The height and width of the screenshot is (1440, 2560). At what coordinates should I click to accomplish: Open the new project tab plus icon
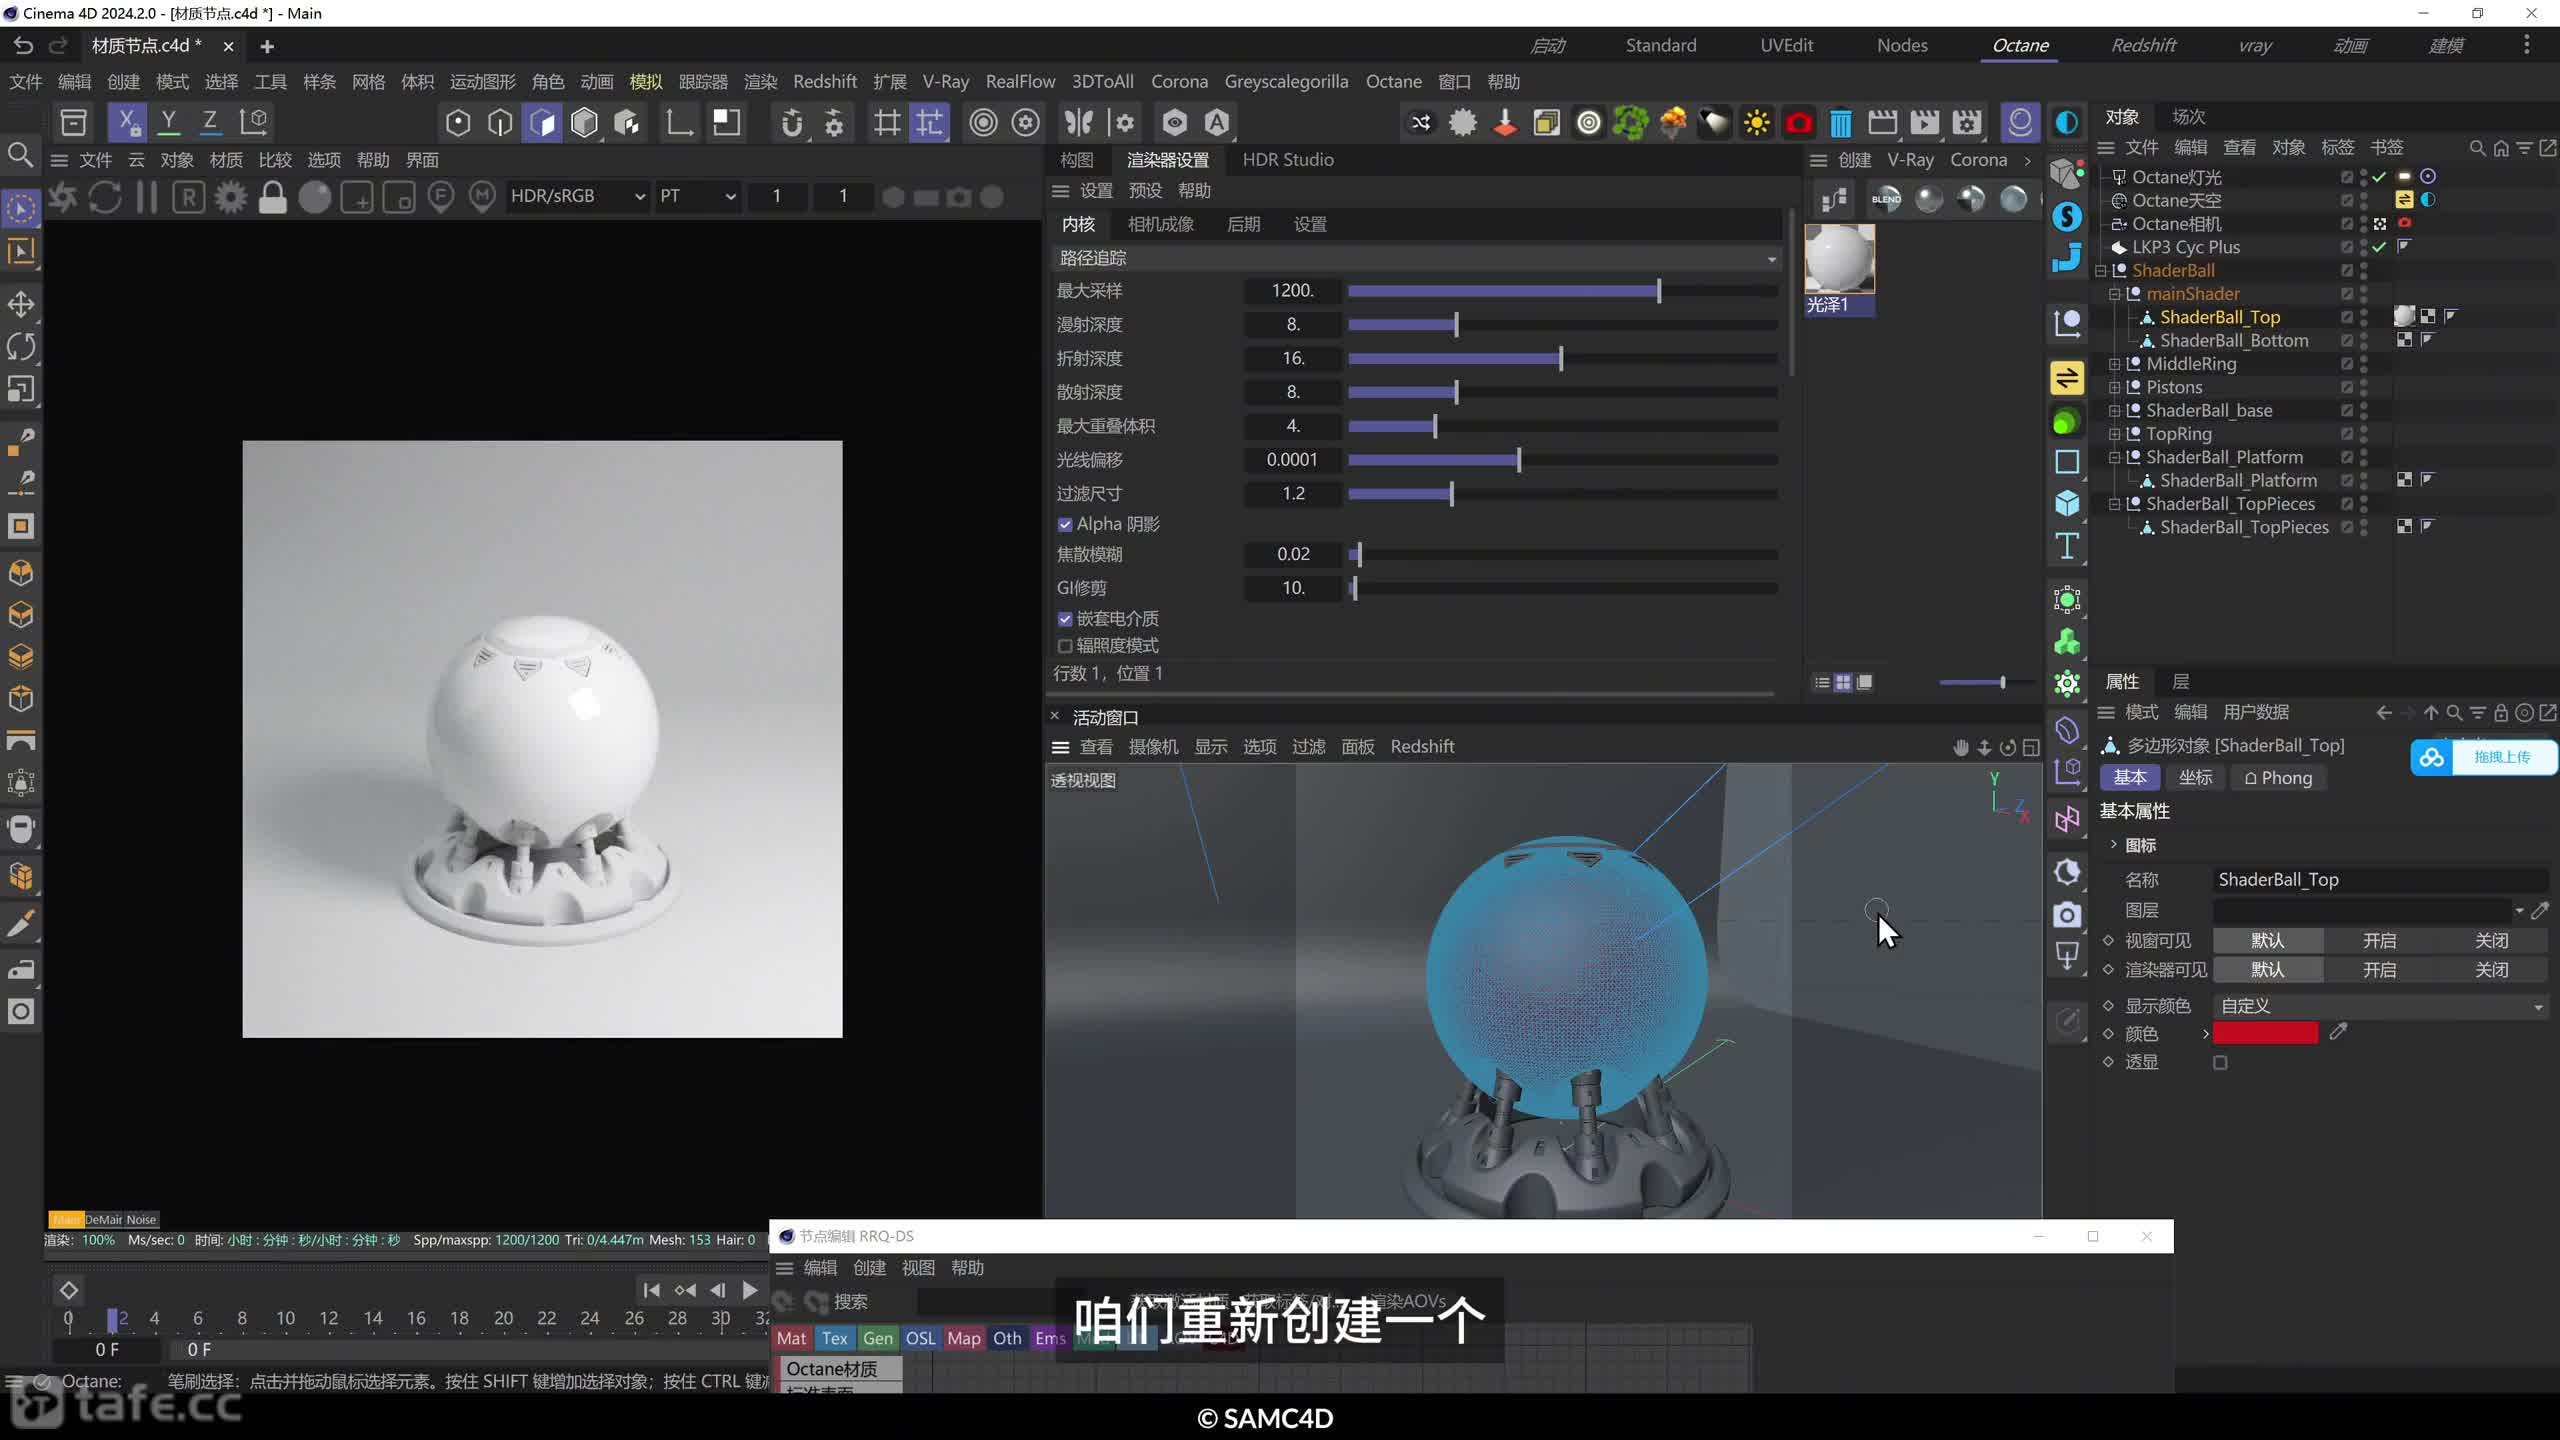pos(266,46)
